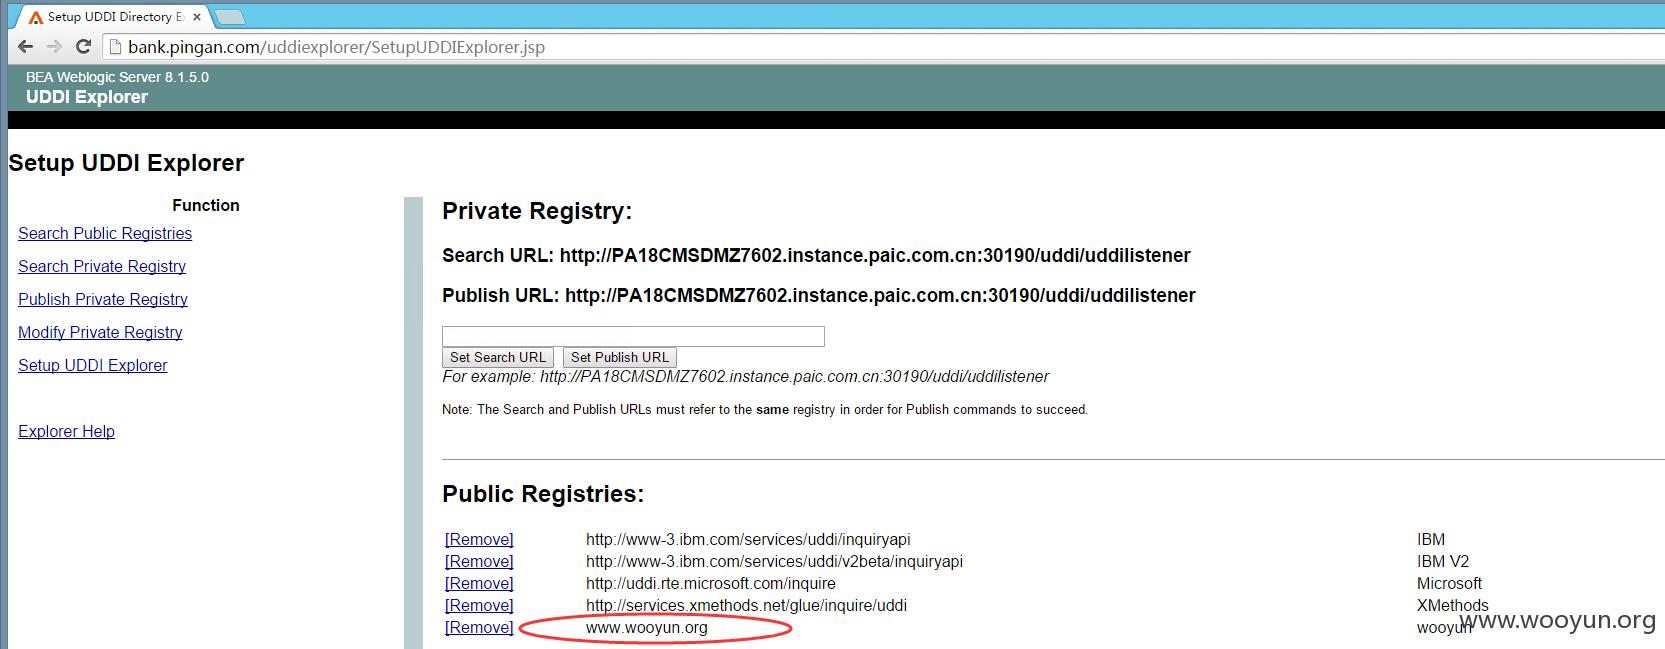
Task: Open Search Public Registries link
Action: (x=105, y=233)
